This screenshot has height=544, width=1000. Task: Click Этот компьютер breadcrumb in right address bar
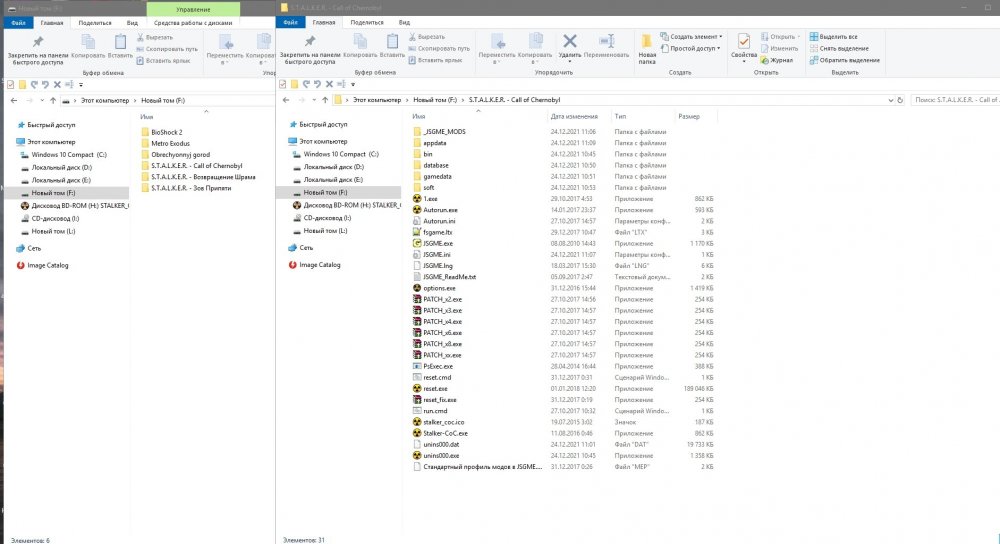pos(377,100)
